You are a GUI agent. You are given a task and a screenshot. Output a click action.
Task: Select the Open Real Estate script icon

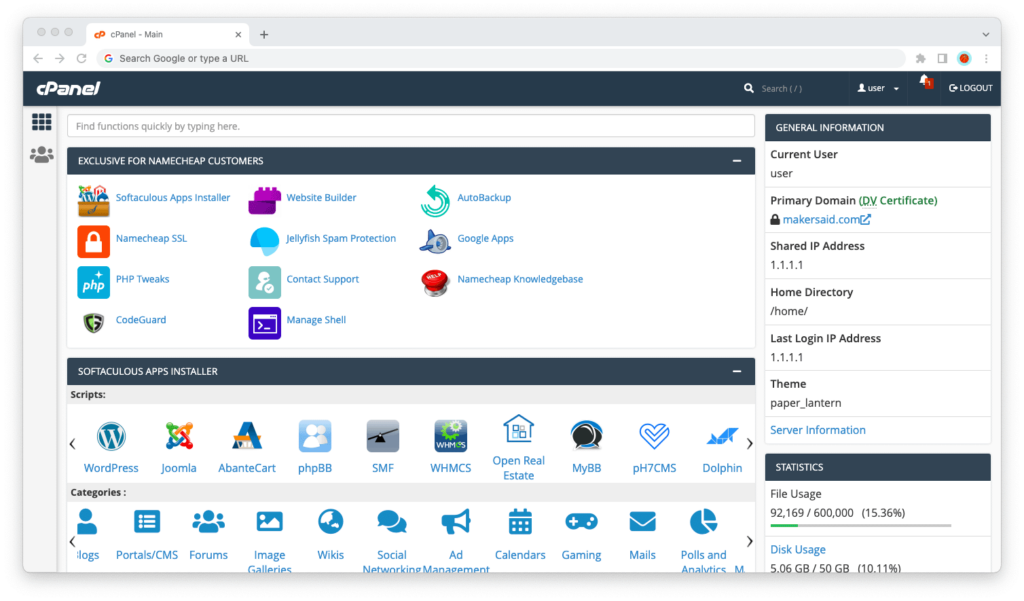coord(519,429)
